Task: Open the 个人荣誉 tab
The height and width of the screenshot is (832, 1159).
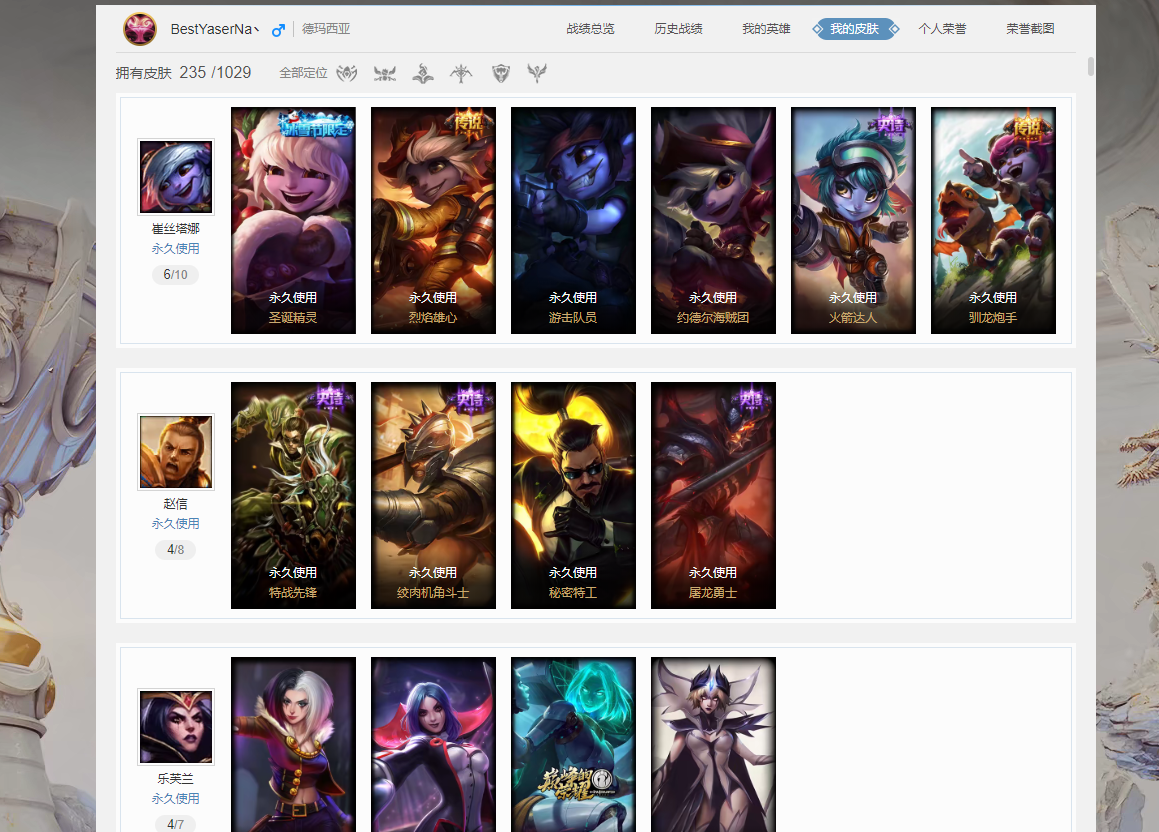Action: (942, 29)
